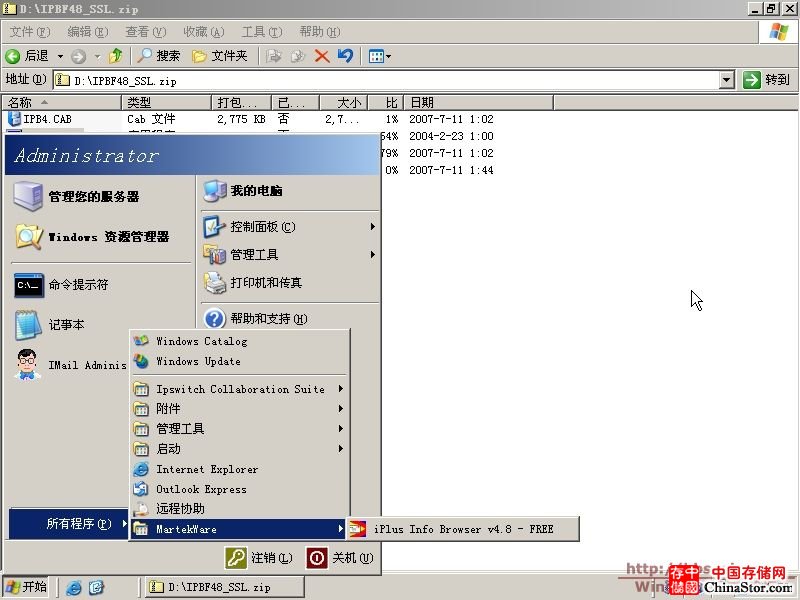Click the 2,775 KB packed size cell
Image resolution: width=800 pixels, height=600 pixels.
241,119
